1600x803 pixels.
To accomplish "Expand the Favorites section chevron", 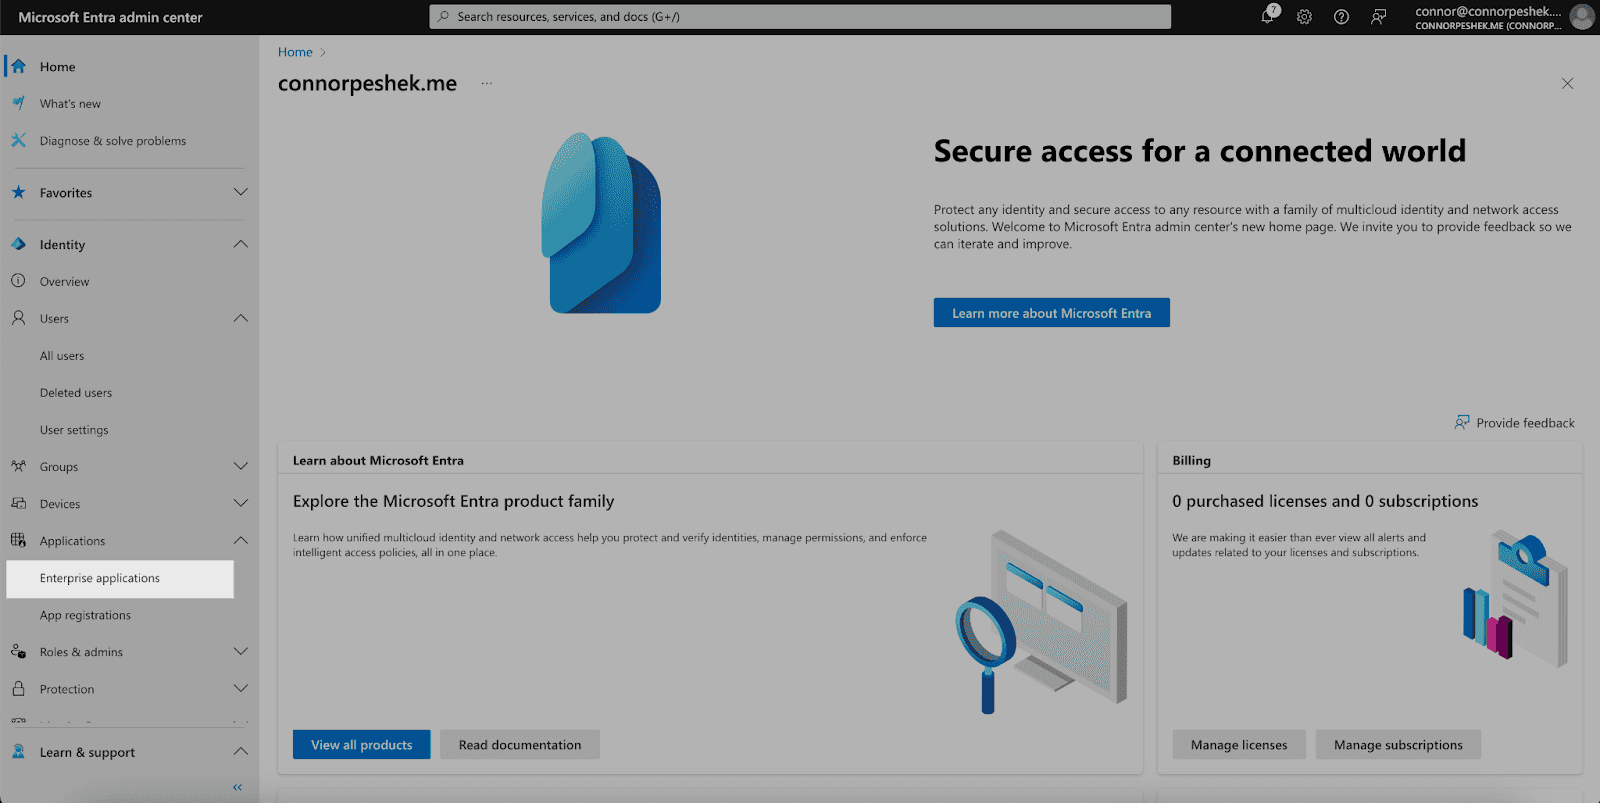I will click(x=240, y=192).
